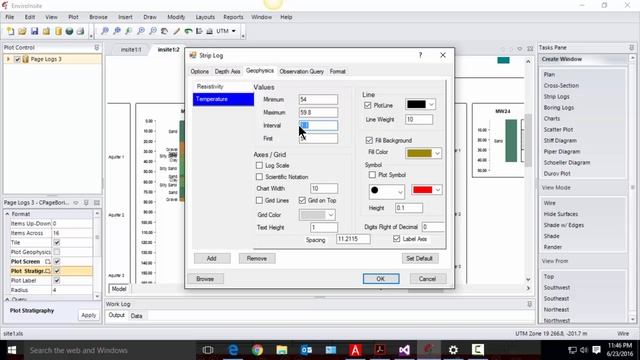Enable the Grid Lines checkbox

tap(259, 200)
